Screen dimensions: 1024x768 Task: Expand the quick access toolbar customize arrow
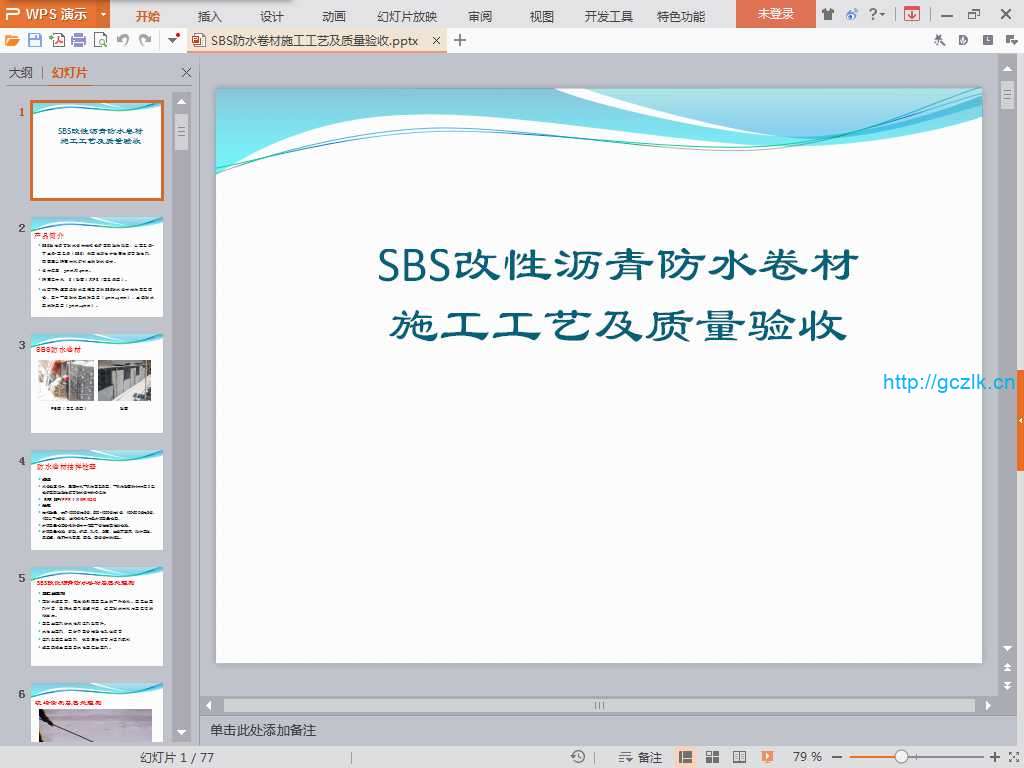(174, 40)
